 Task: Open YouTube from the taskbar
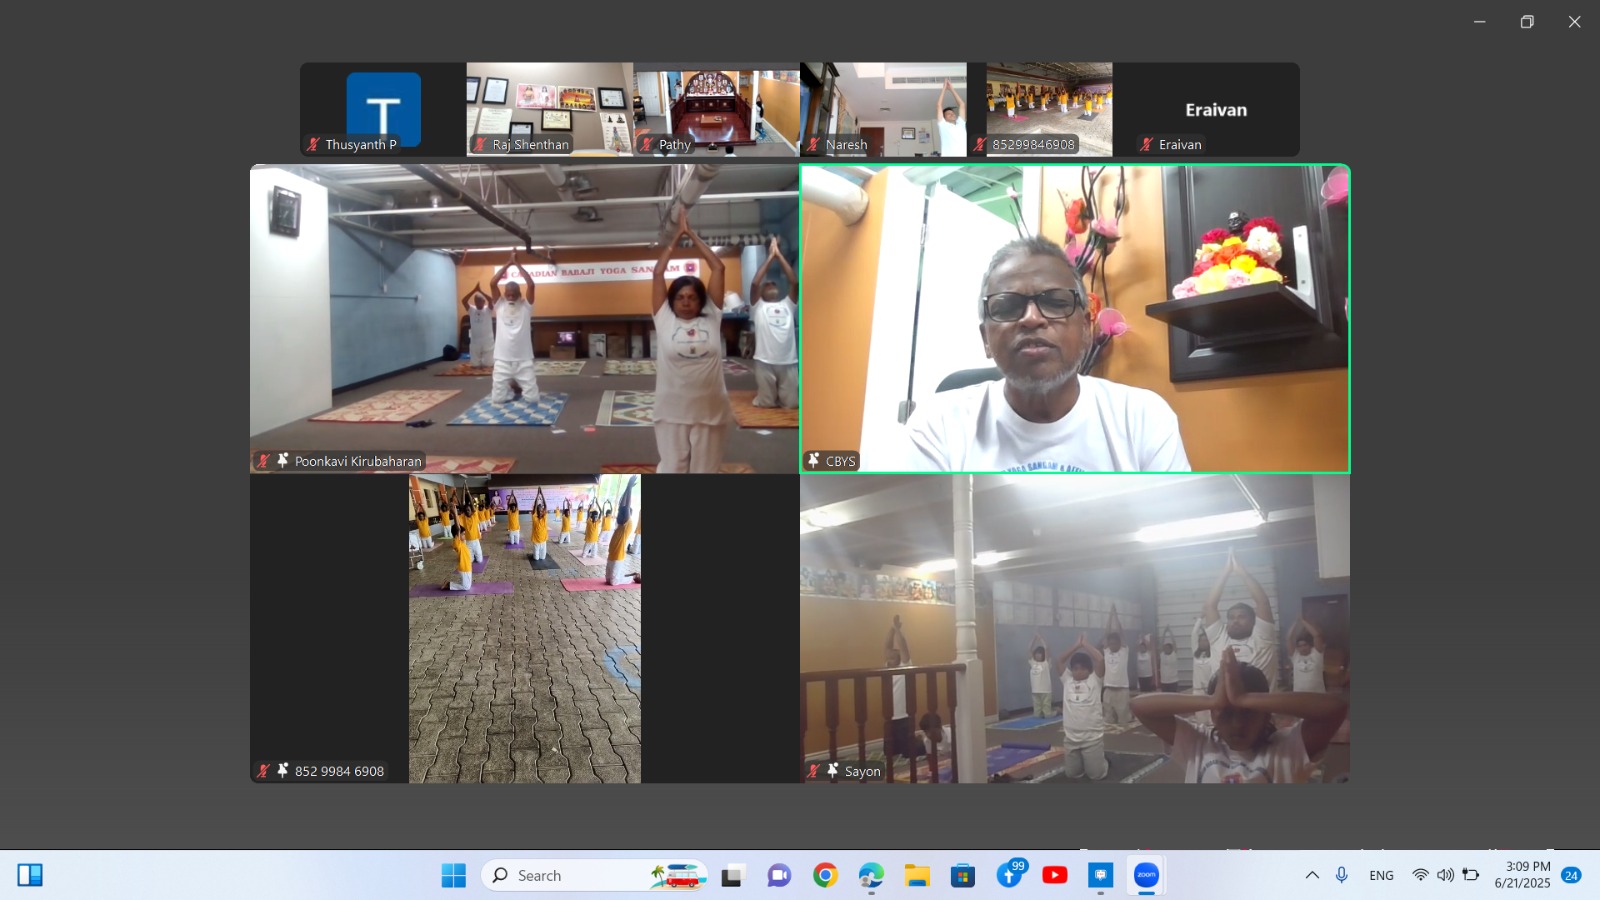coord(1054,875)
